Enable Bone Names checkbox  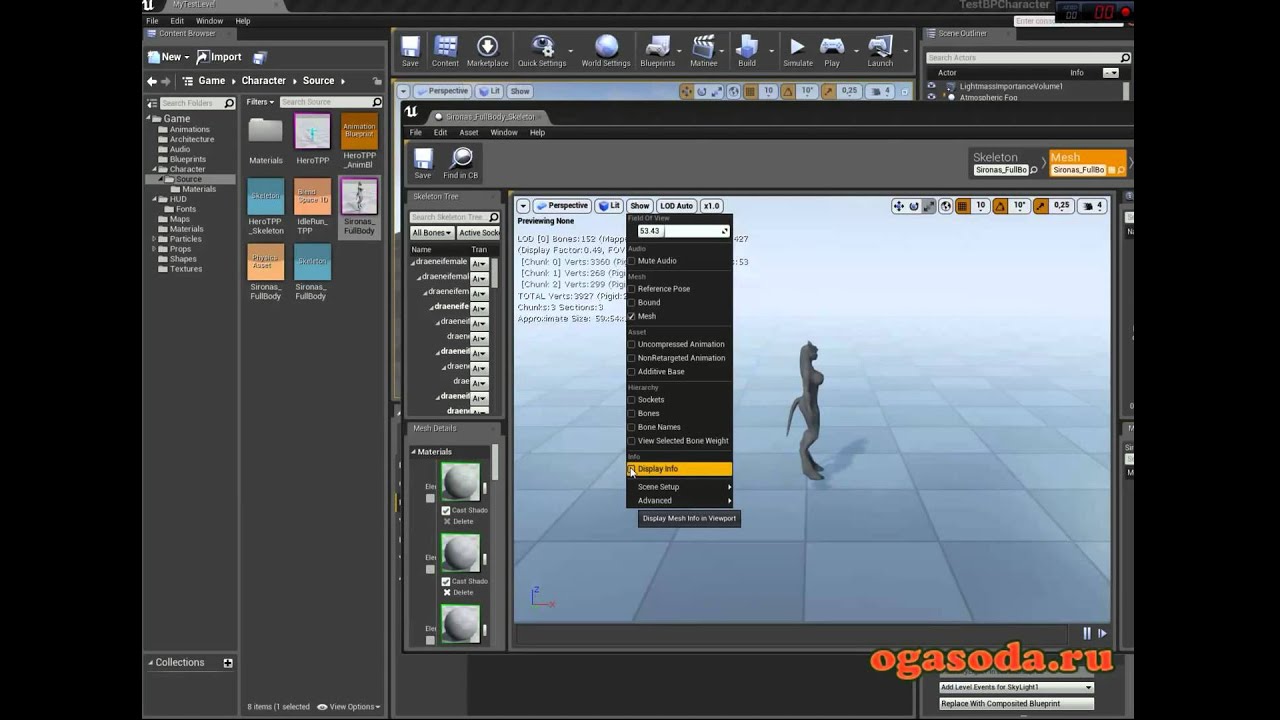[631, 427]
